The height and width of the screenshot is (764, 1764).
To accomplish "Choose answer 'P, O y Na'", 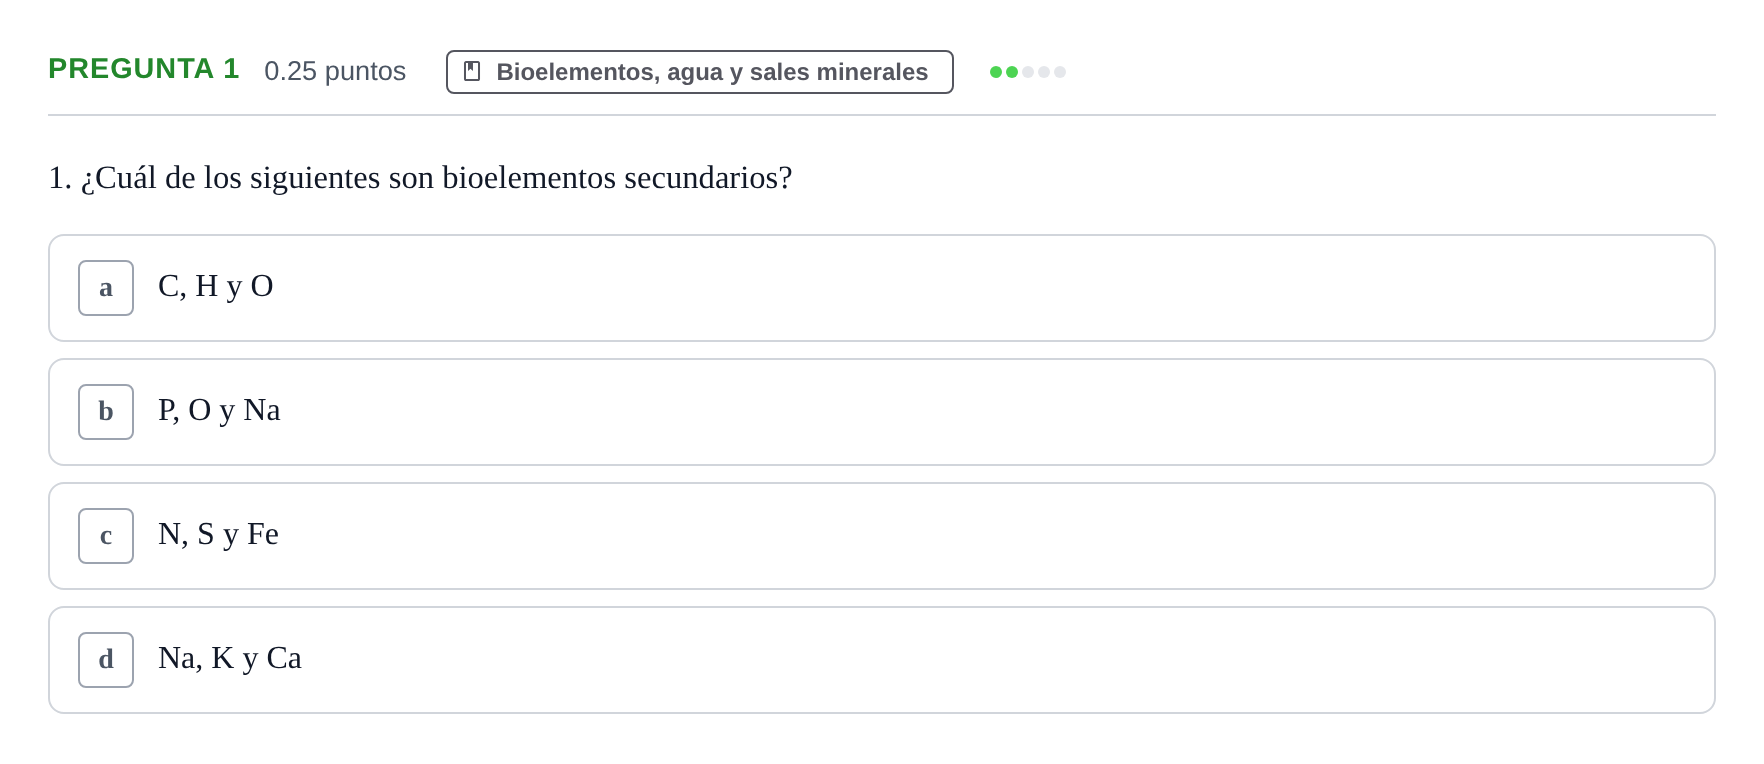I will [219, 411].
